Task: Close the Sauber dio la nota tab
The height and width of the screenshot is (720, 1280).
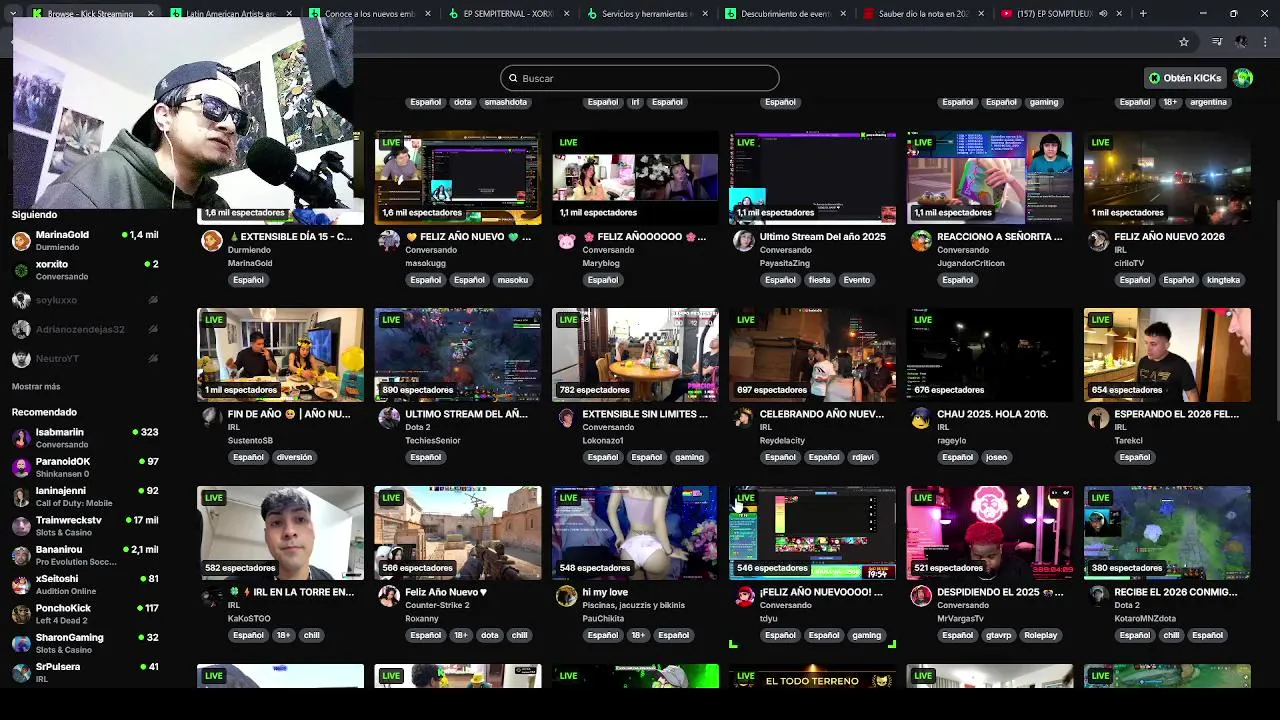Action: (x=981, y=14)
